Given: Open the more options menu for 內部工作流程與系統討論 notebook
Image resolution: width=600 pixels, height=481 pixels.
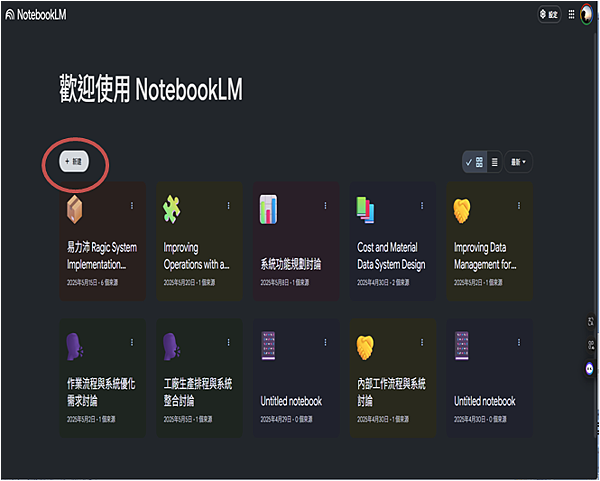Looking at the screenshot, I should (422, 342).
